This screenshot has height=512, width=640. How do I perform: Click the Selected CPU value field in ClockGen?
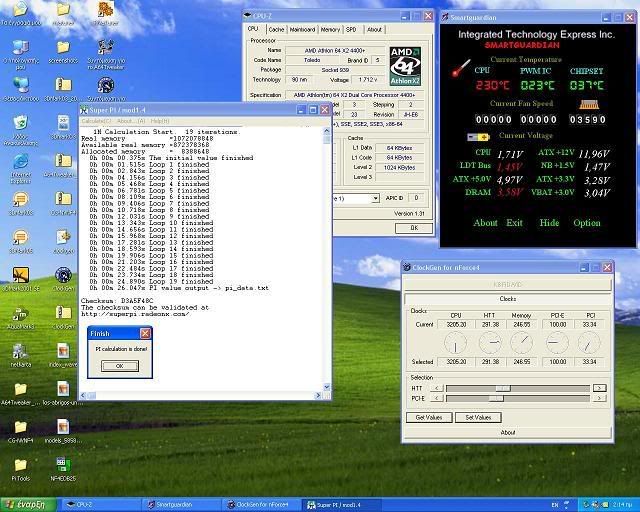(456, 362)
